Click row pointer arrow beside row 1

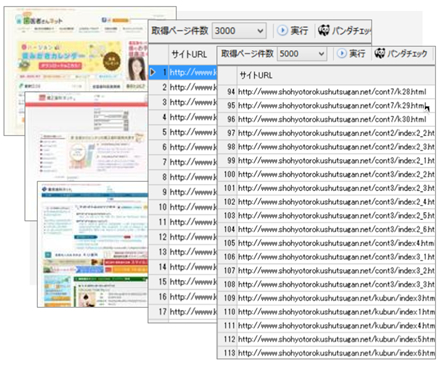tap(153, 72)
